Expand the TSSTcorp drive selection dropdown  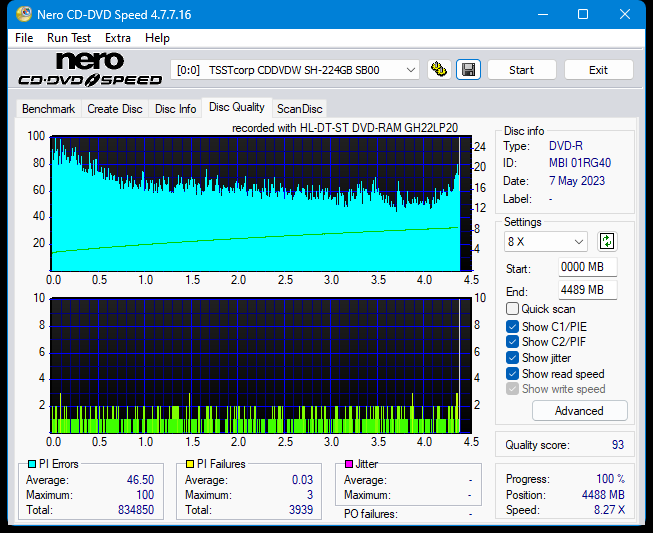pos(410,70)
